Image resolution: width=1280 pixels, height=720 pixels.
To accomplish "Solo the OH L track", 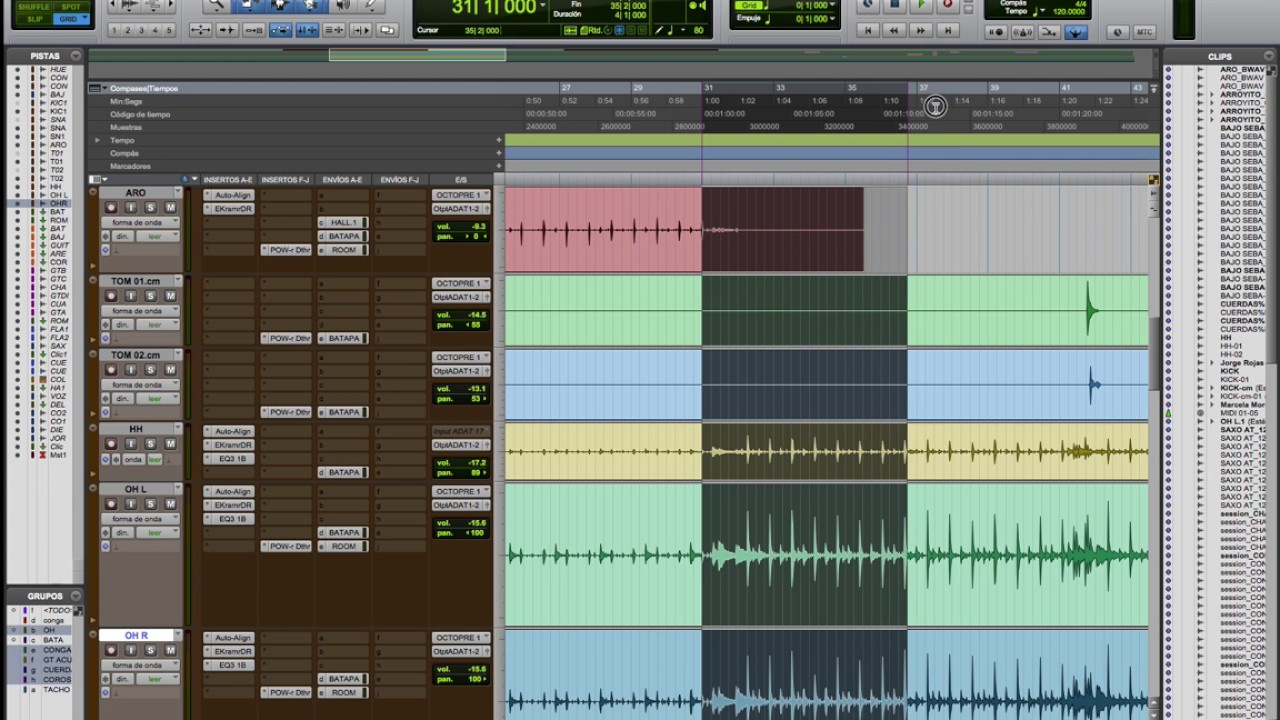I will coord(150,504).
